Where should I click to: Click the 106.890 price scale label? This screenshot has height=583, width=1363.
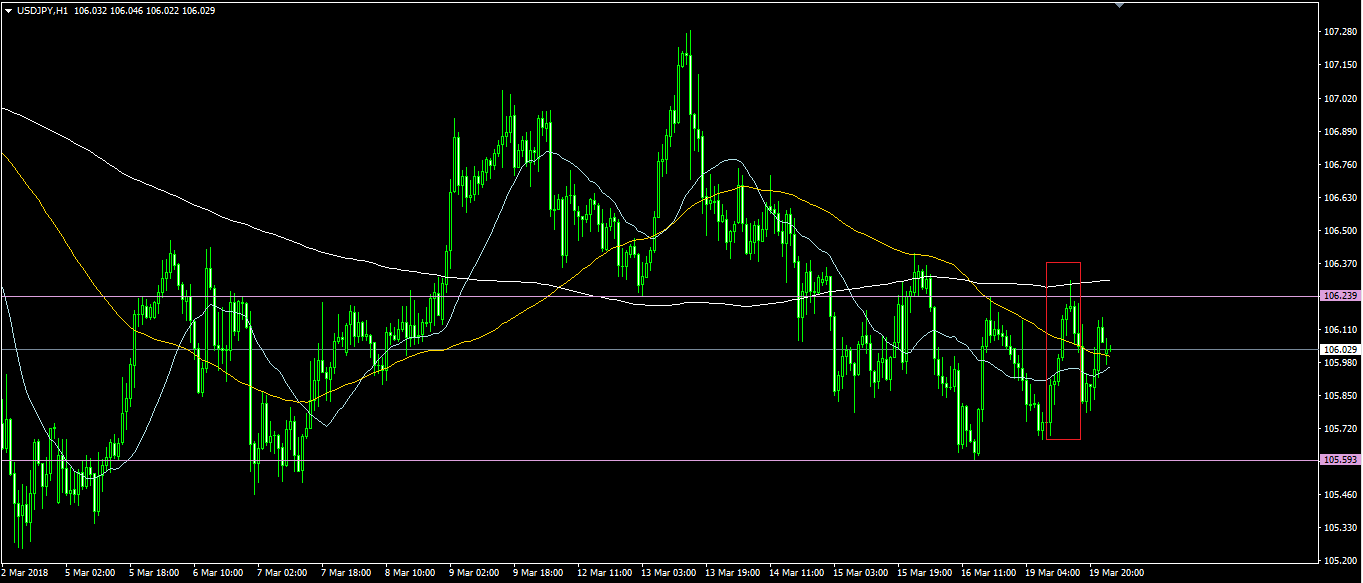coord(1339,131)
